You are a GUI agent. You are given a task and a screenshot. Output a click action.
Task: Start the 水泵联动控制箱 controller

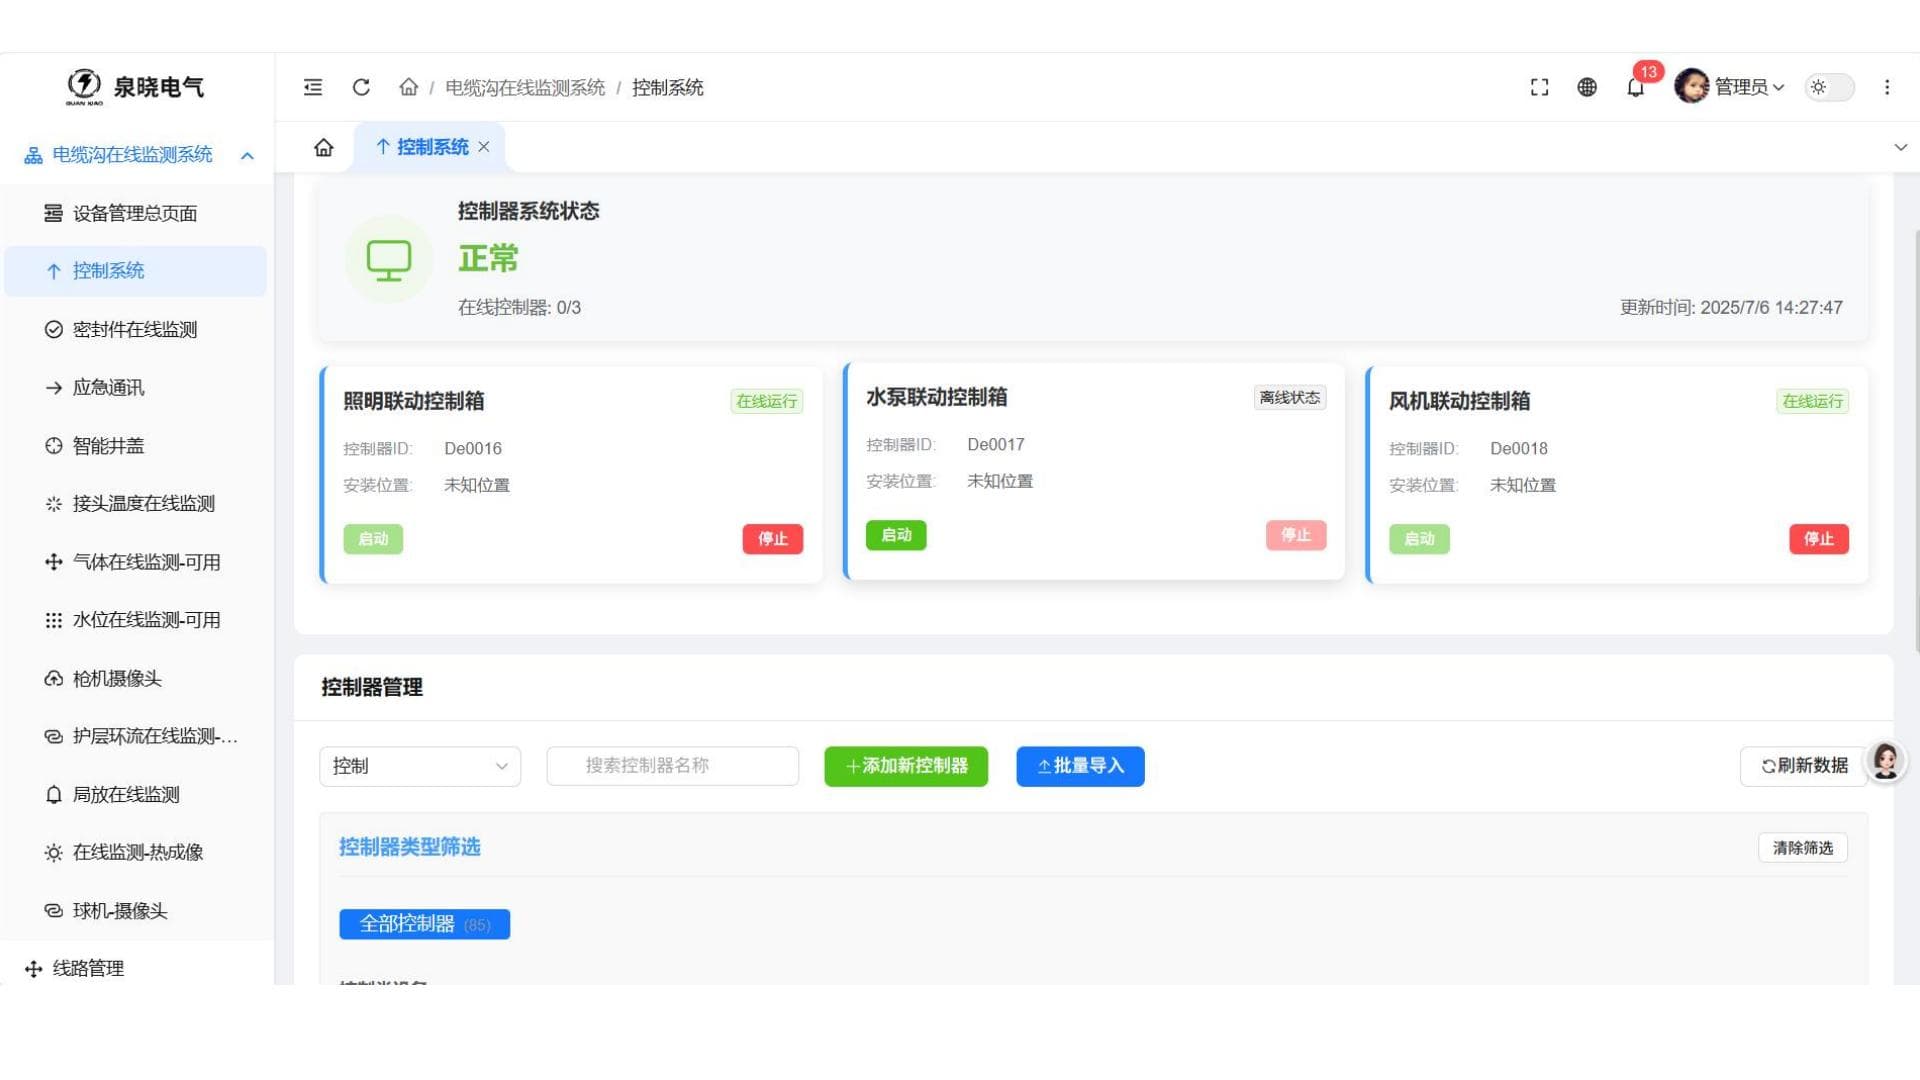[896, 535]
